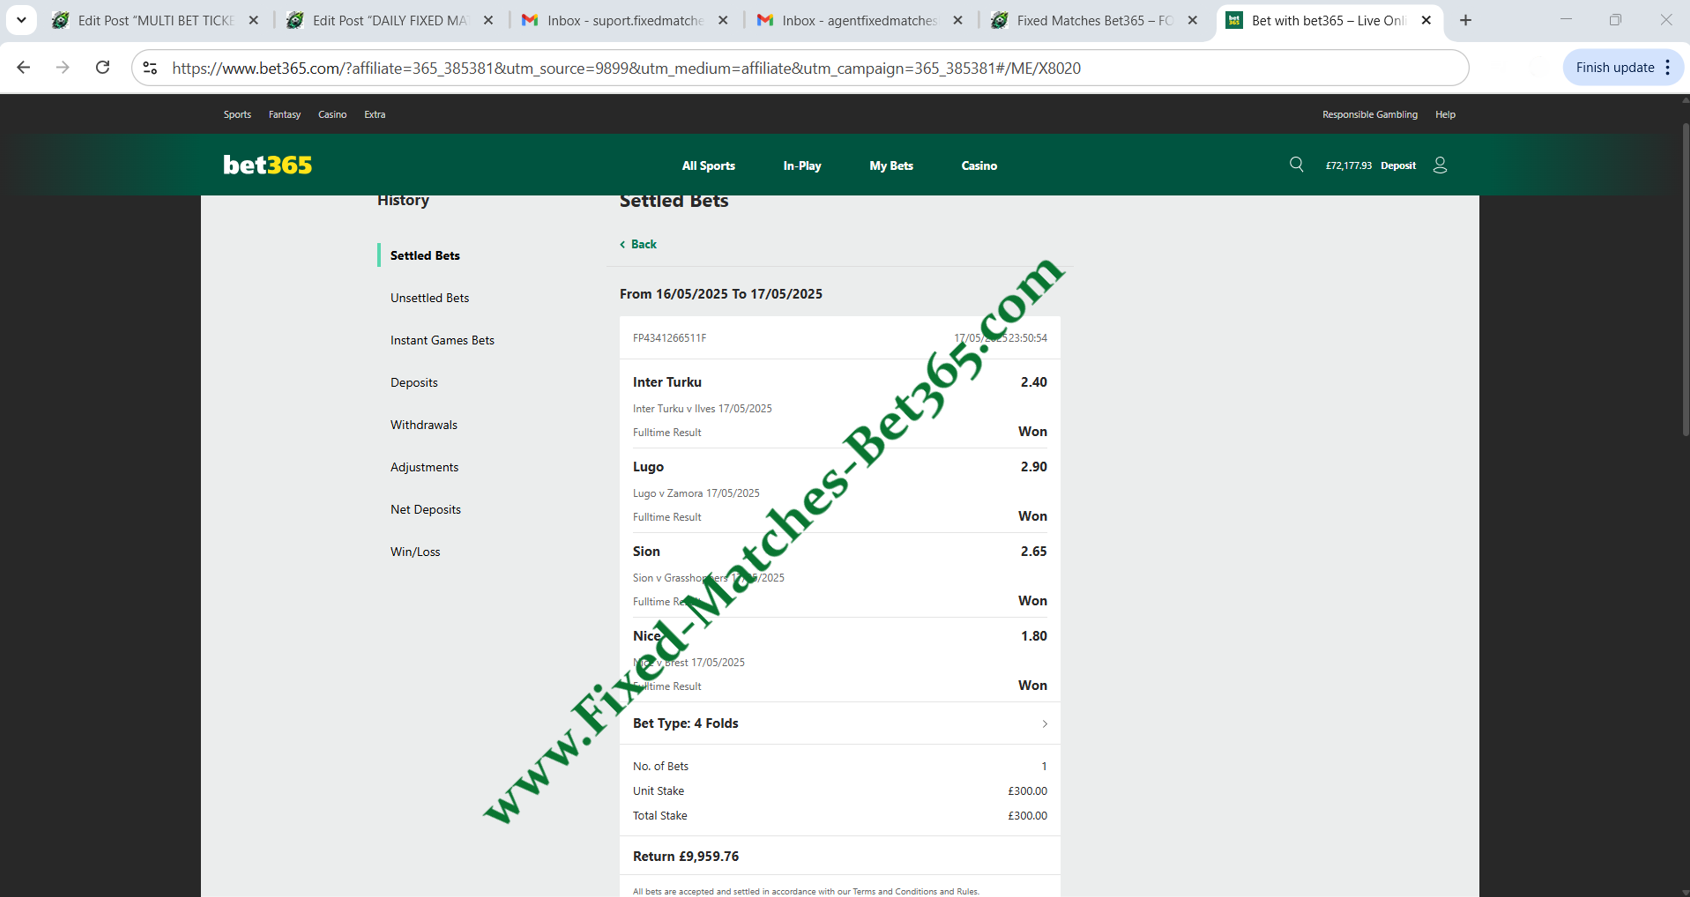1690x897 pixels.
Task: Click the £72,177.93 balance
Action: [1348, 166]
